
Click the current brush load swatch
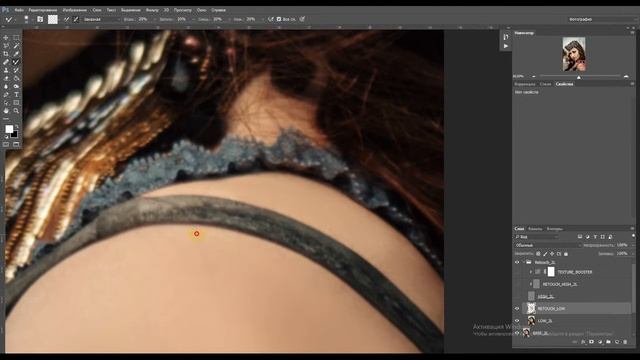[53, 19]
